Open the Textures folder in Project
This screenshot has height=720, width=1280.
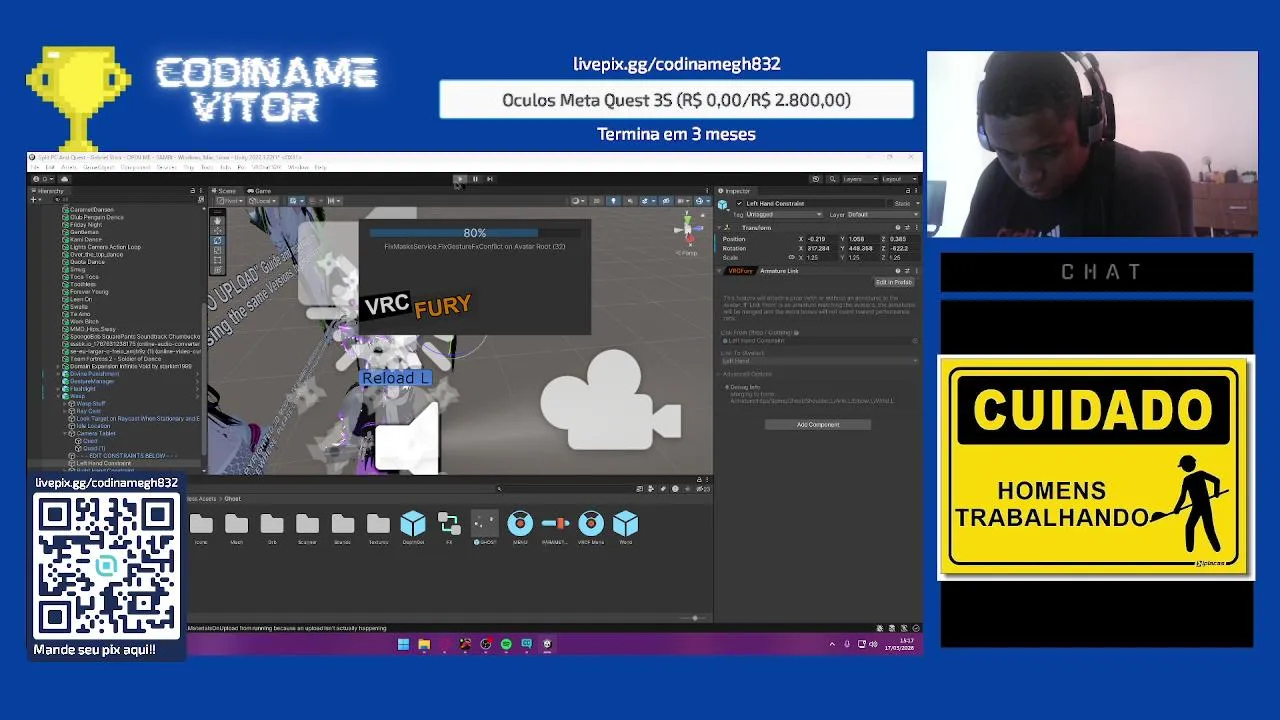[x=378, y=529]
